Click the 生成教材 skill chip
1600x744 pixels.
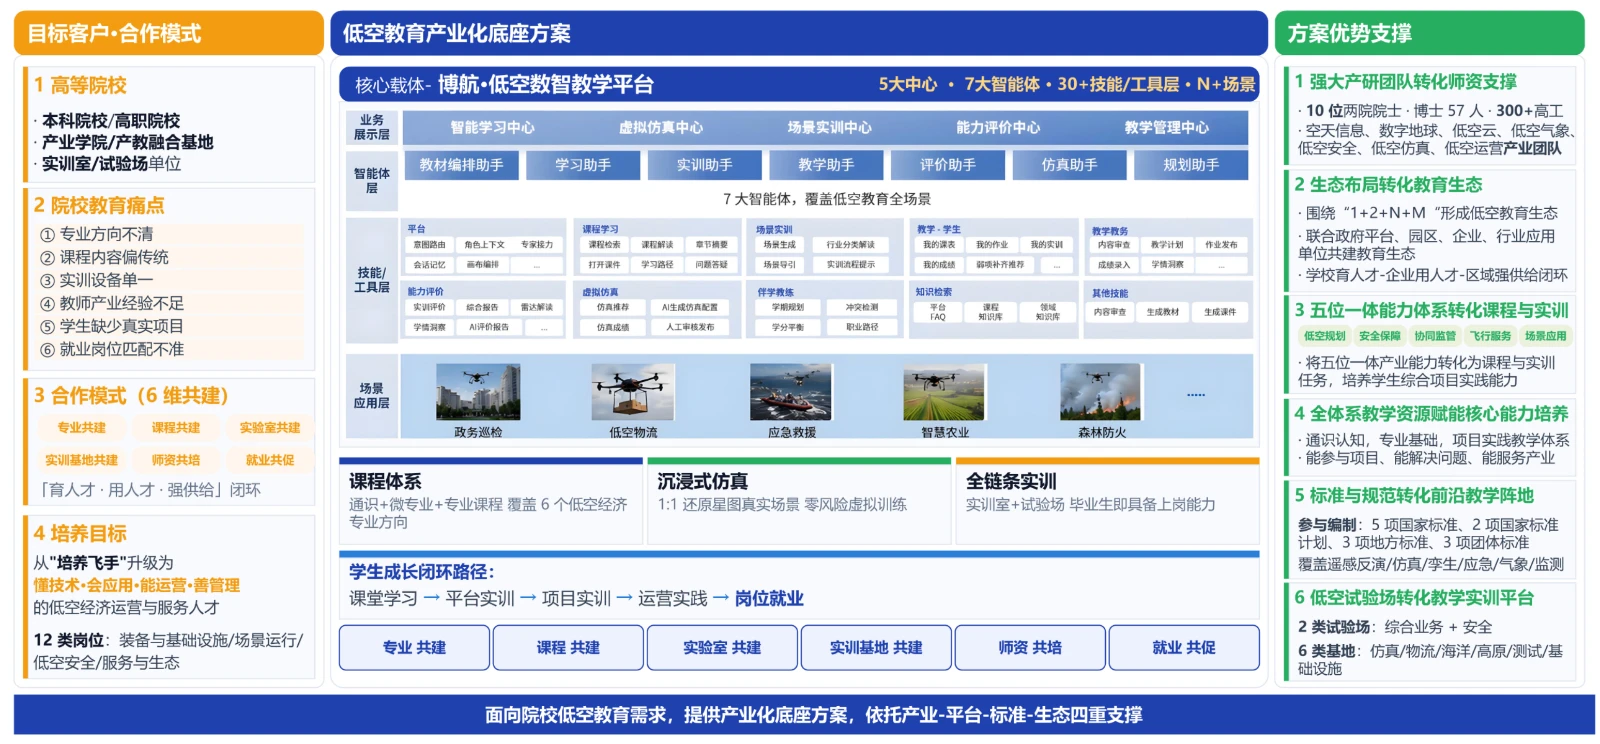tap(1163, 312)
